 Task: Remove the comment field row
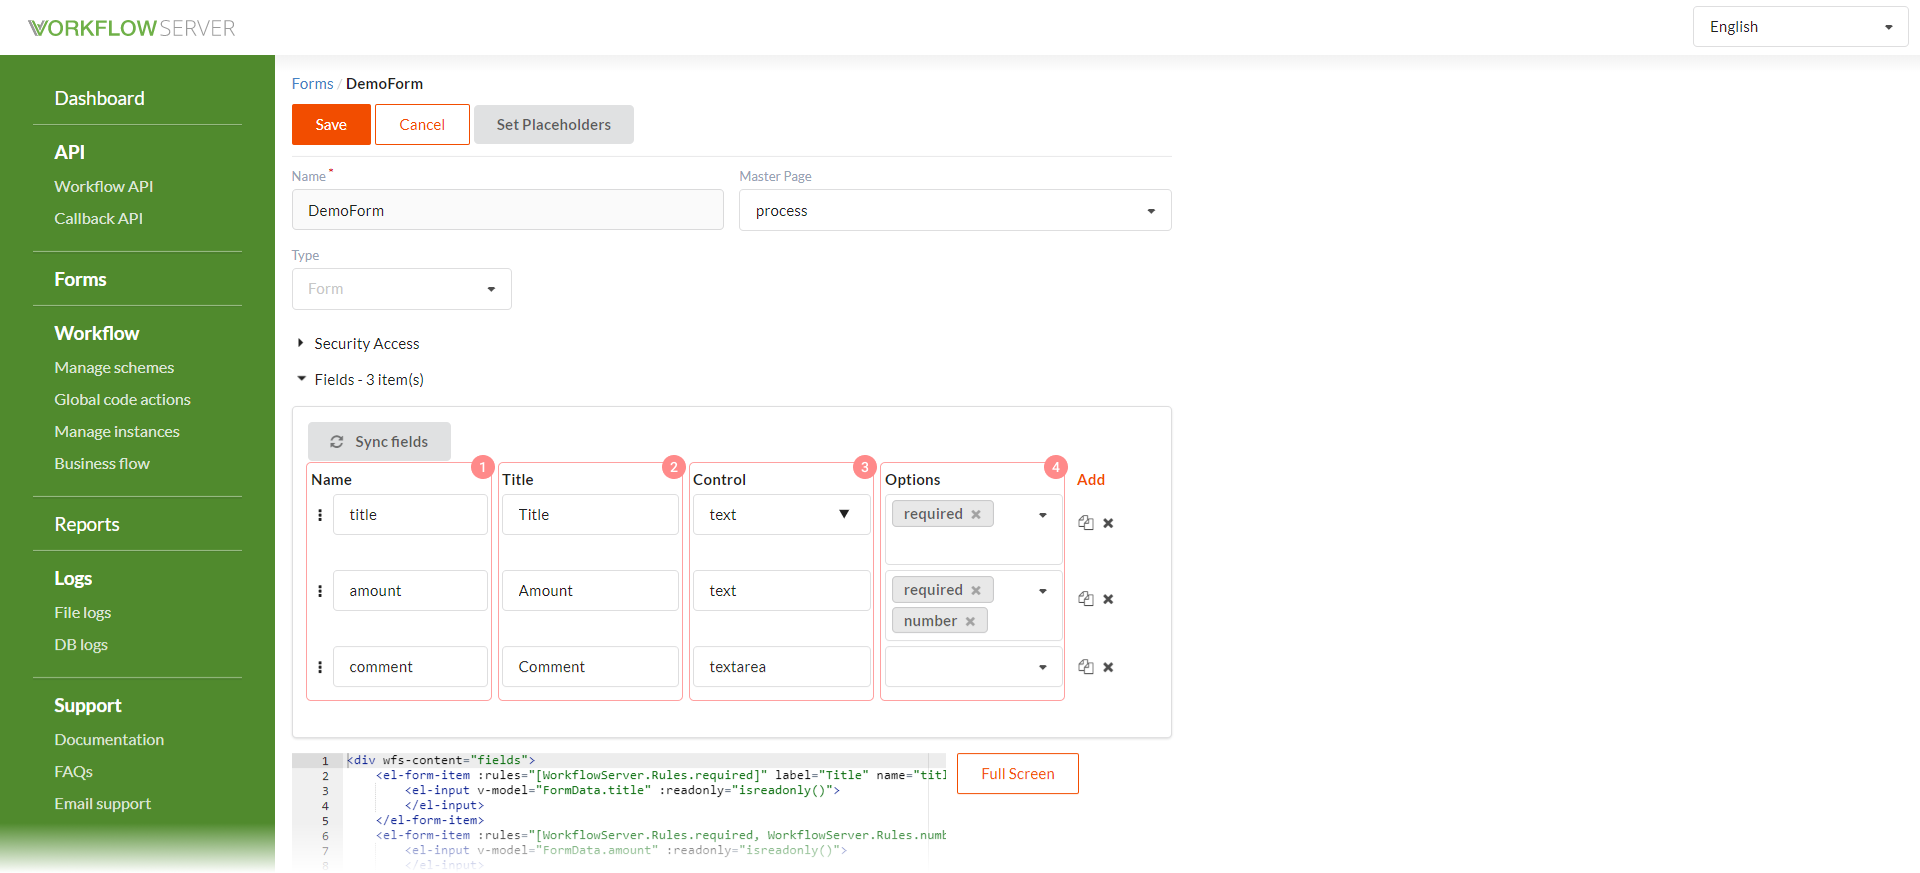(x=1108, y=667)
